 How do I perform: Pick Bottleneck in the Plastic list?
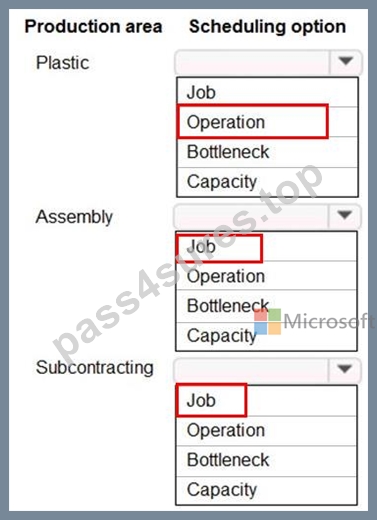pos(267,152)
